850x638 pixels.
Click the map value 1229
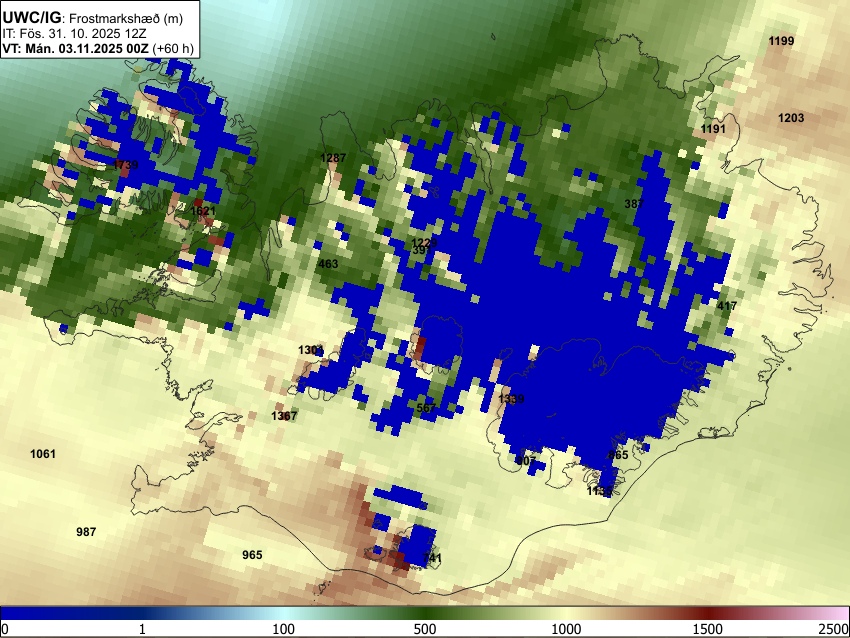(x=424, y=242)
